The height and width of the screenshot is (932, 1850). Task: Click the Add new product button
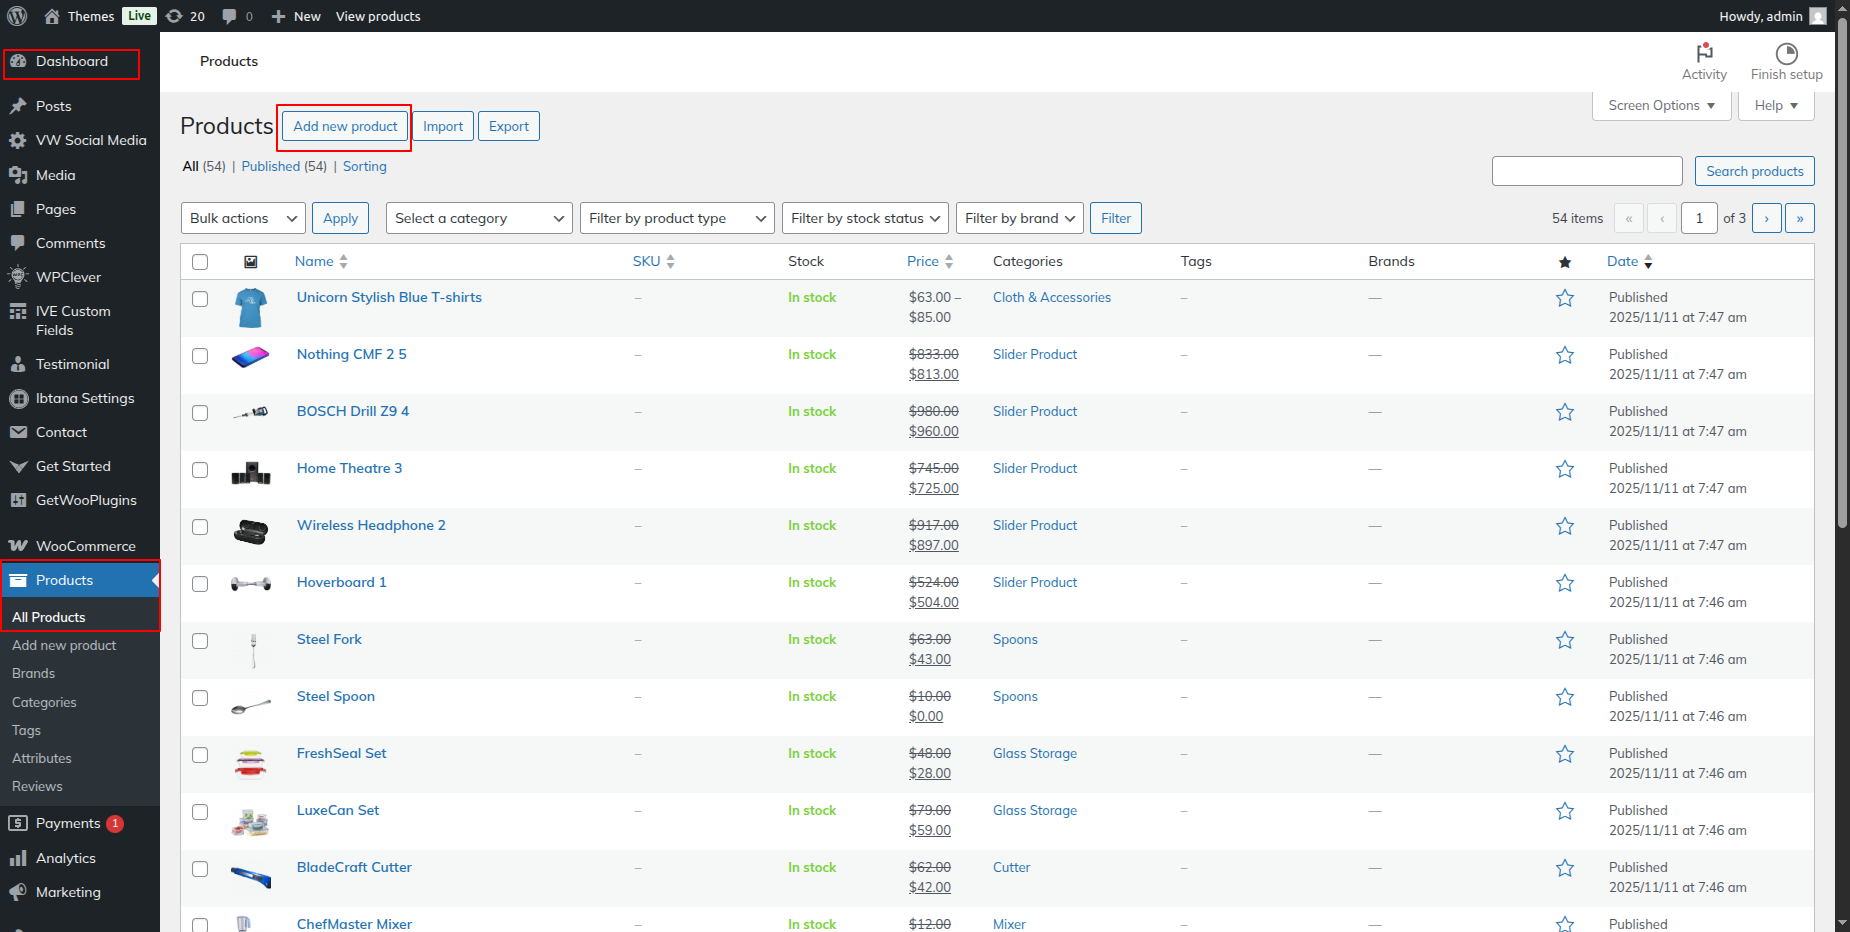click(345, 127)
